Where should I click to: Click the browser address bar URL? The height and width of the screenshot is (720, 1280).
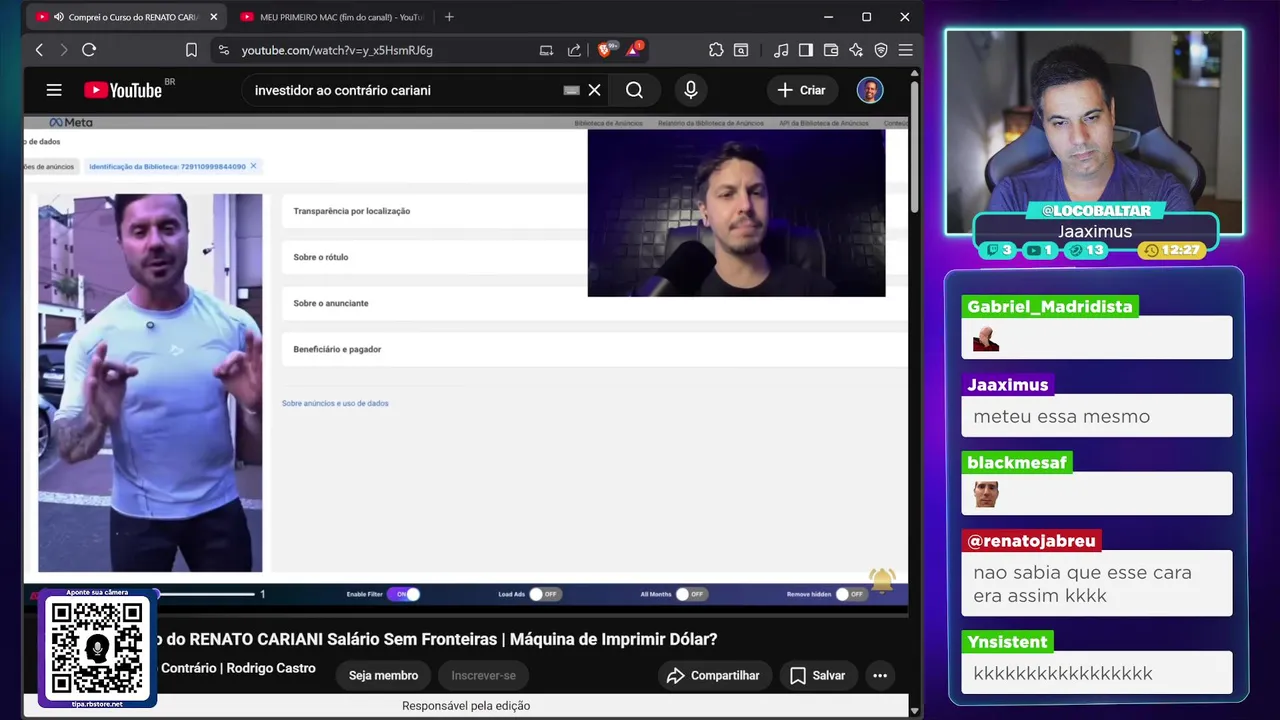click(x=337, y=50)
